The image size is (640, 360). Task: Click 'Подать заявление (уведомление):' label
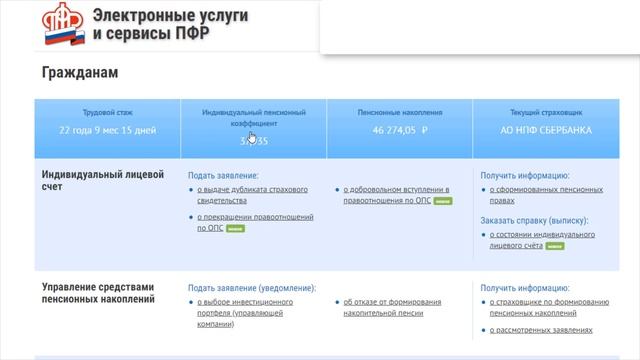[252, 288]
